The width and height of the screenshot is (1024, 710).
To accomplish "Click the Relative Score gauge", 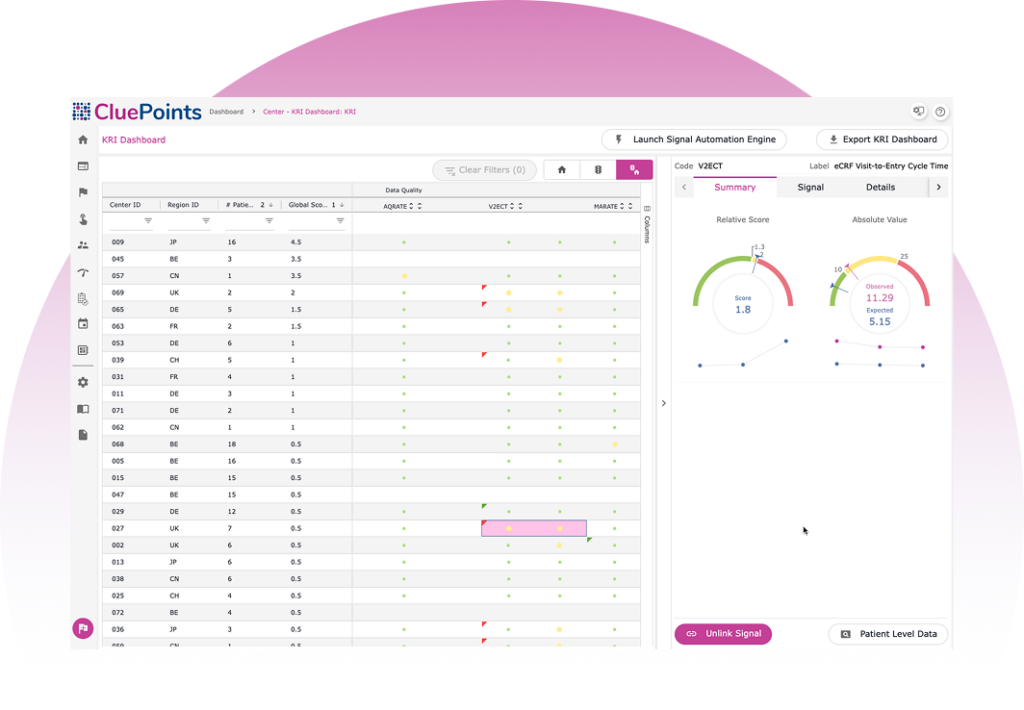I will (743, 287).
